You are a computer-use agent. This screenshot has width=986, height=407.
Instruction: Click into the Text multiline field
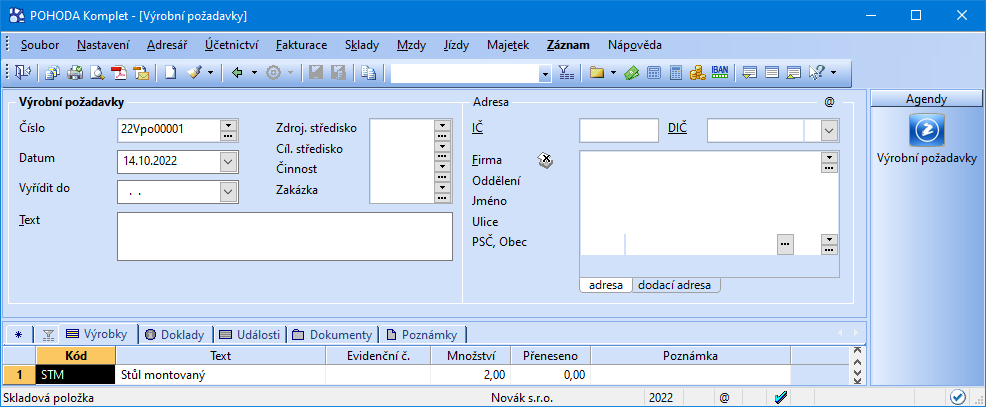(285, 237)
